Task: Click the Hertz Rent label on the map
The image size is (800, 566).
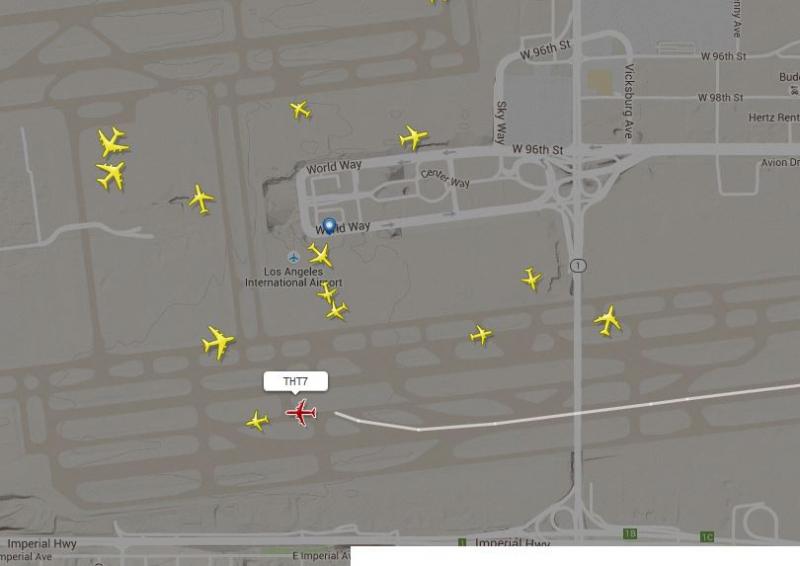Action: [x=774, y=117]
